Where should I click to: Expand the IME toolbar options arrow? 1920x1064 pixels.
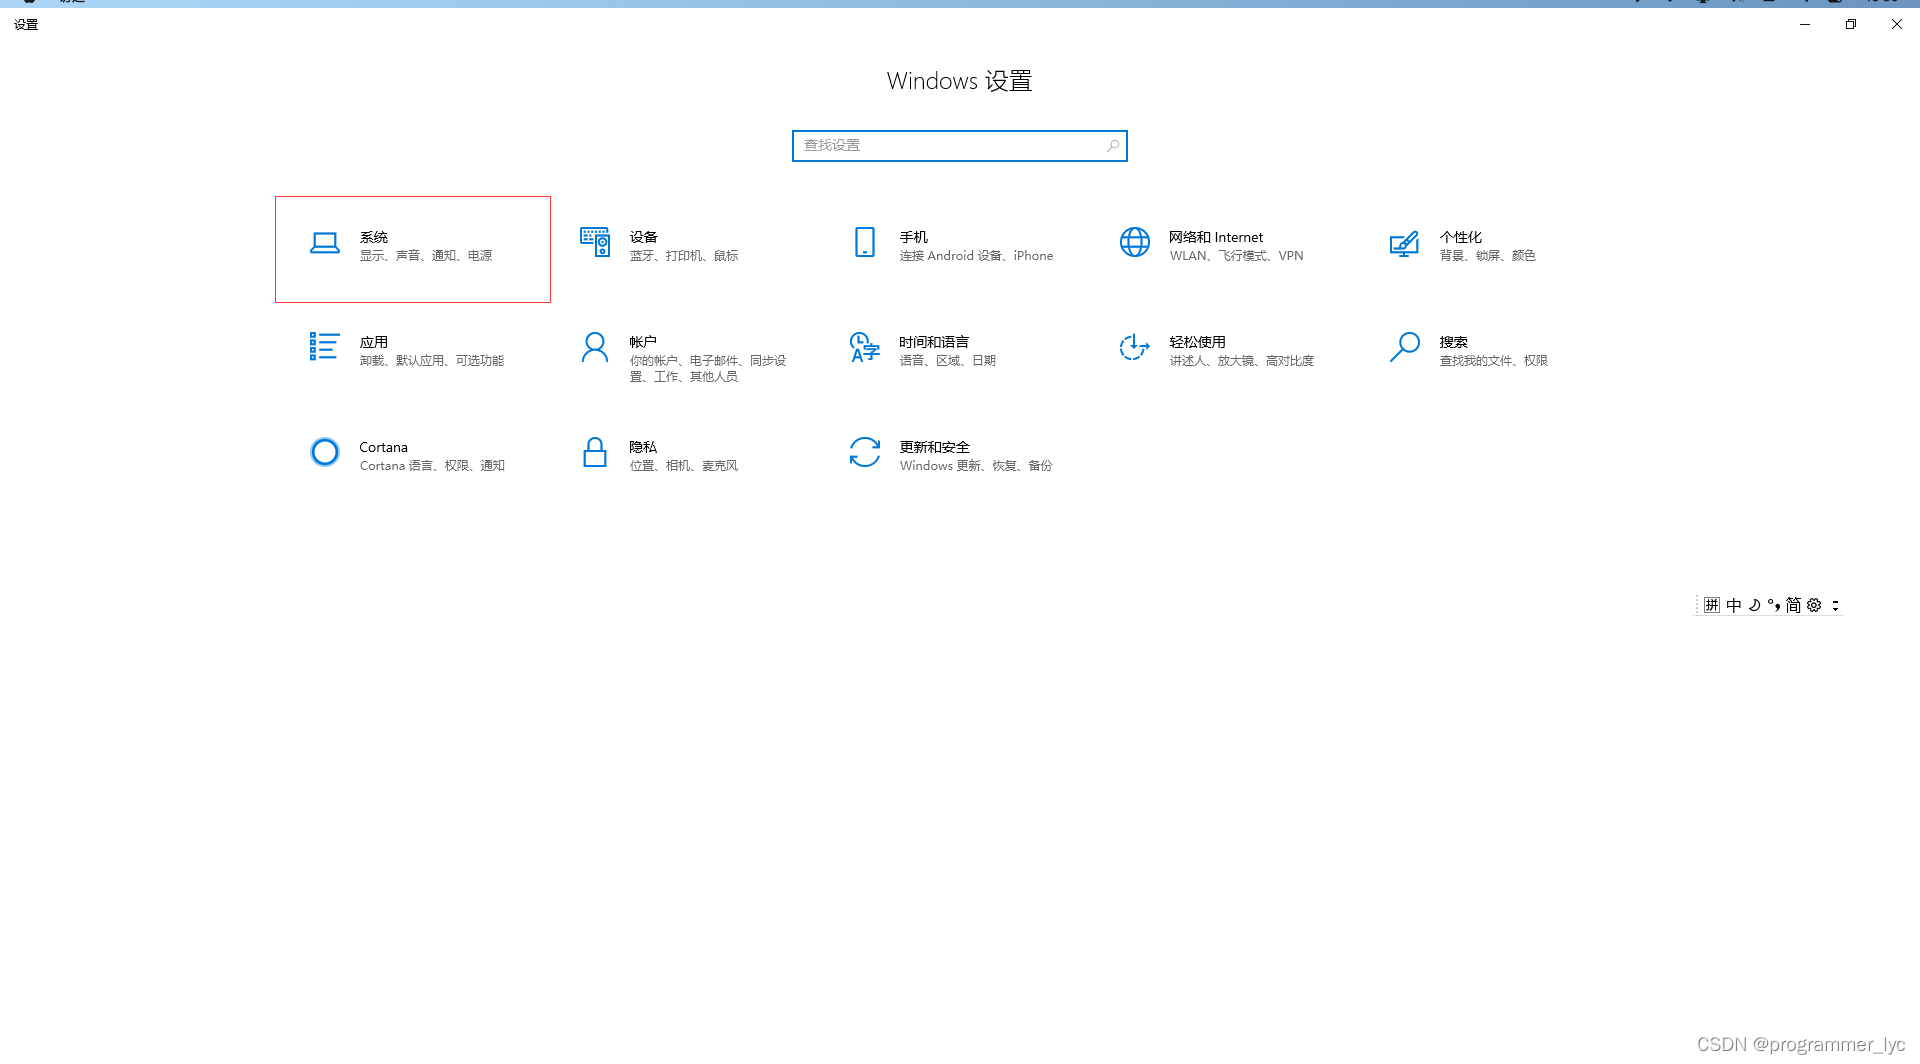tap(1835, 605)
